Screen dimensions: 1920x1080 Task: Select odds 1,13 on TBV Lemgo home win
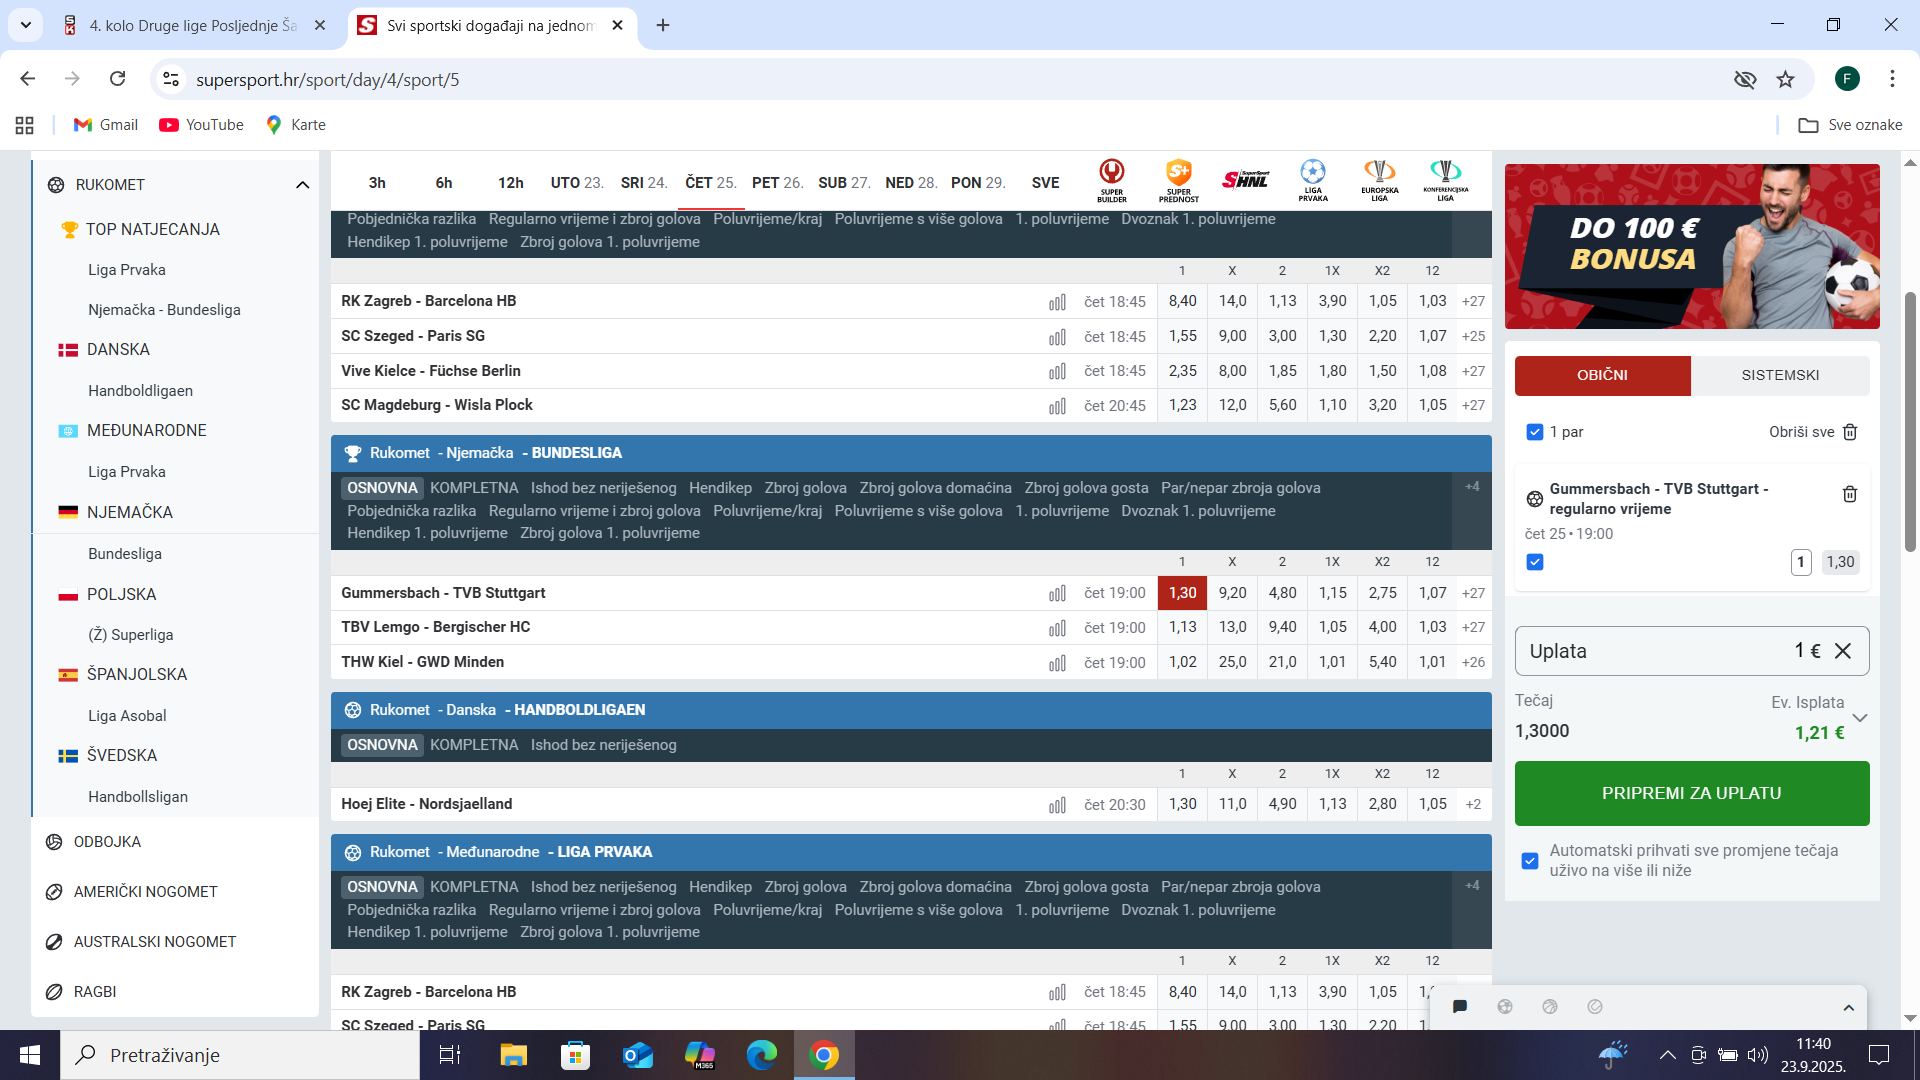pos(1182,627)
